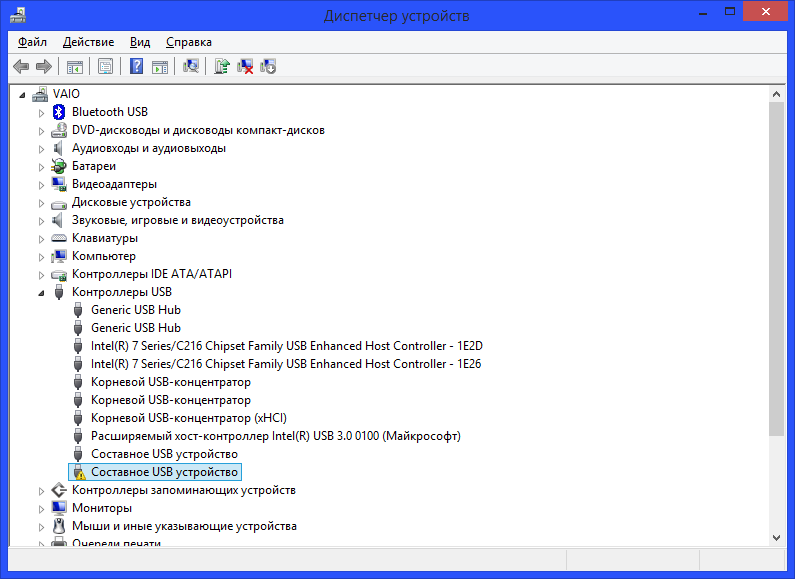Open Properties via the toolbar properties icon
Viewport: 795px width, 579px height.
105,66
